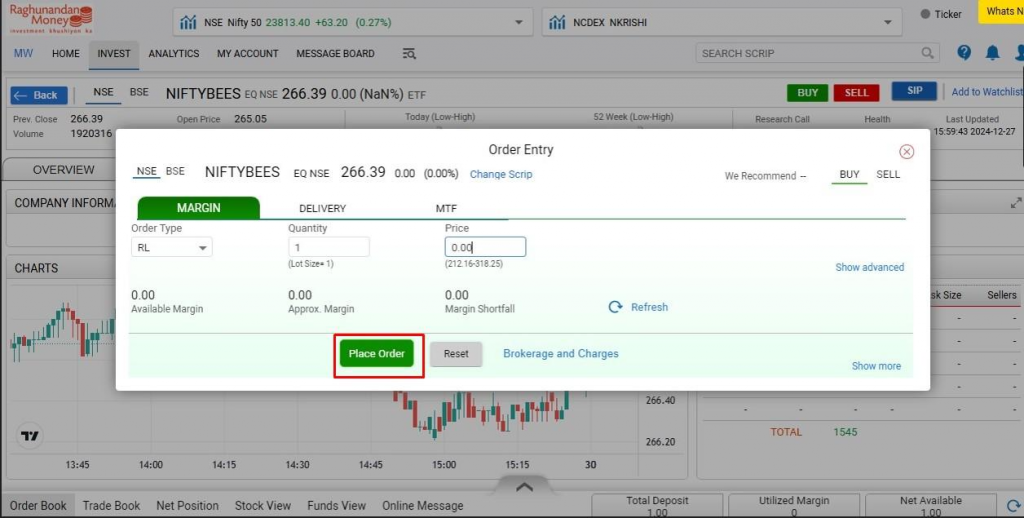Select BSE exchange in Order Entry dialog

pyautogui.click(x=175, y=171)
